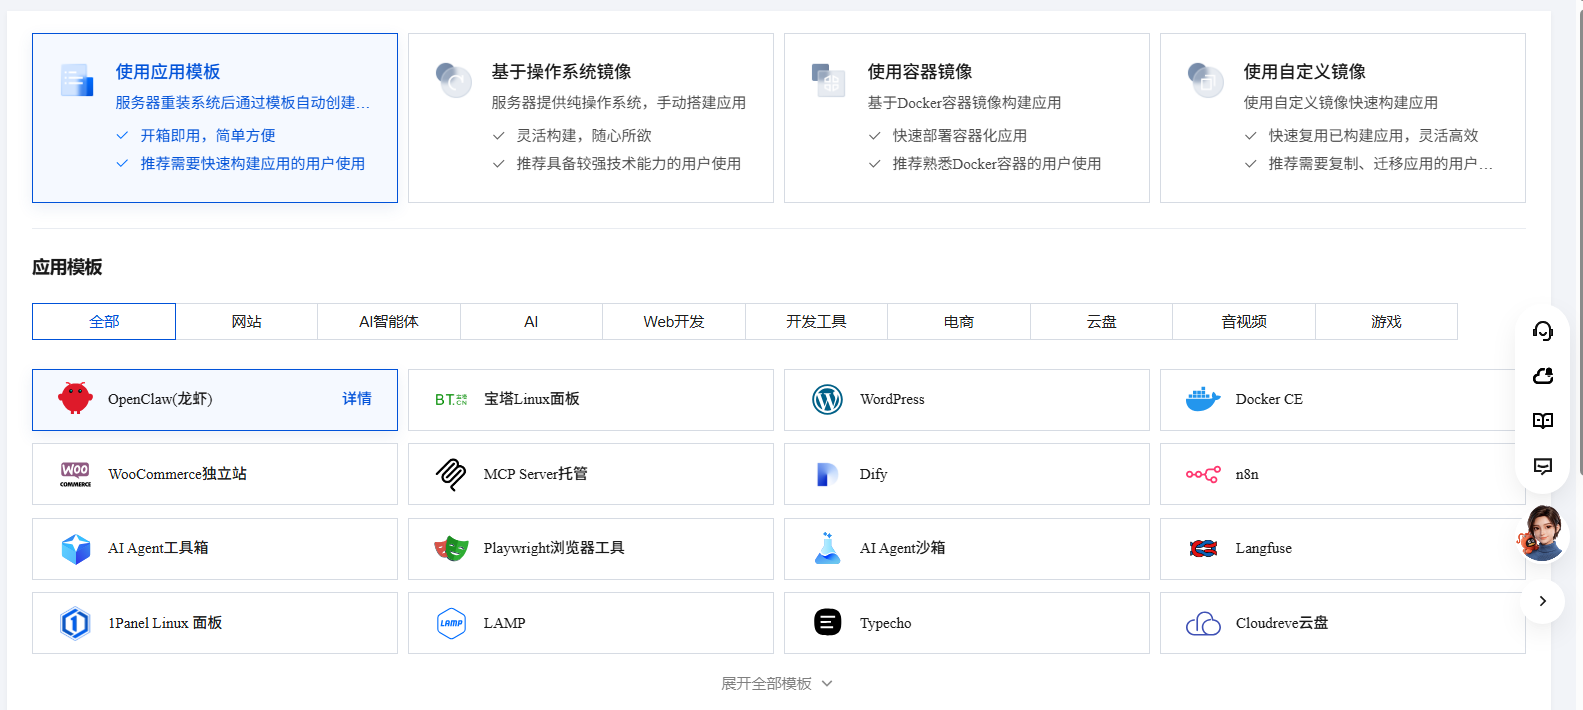Select the 基于操作系统镜像 option card
Screen dimensions: 1583x710
(x=591, y=118)
